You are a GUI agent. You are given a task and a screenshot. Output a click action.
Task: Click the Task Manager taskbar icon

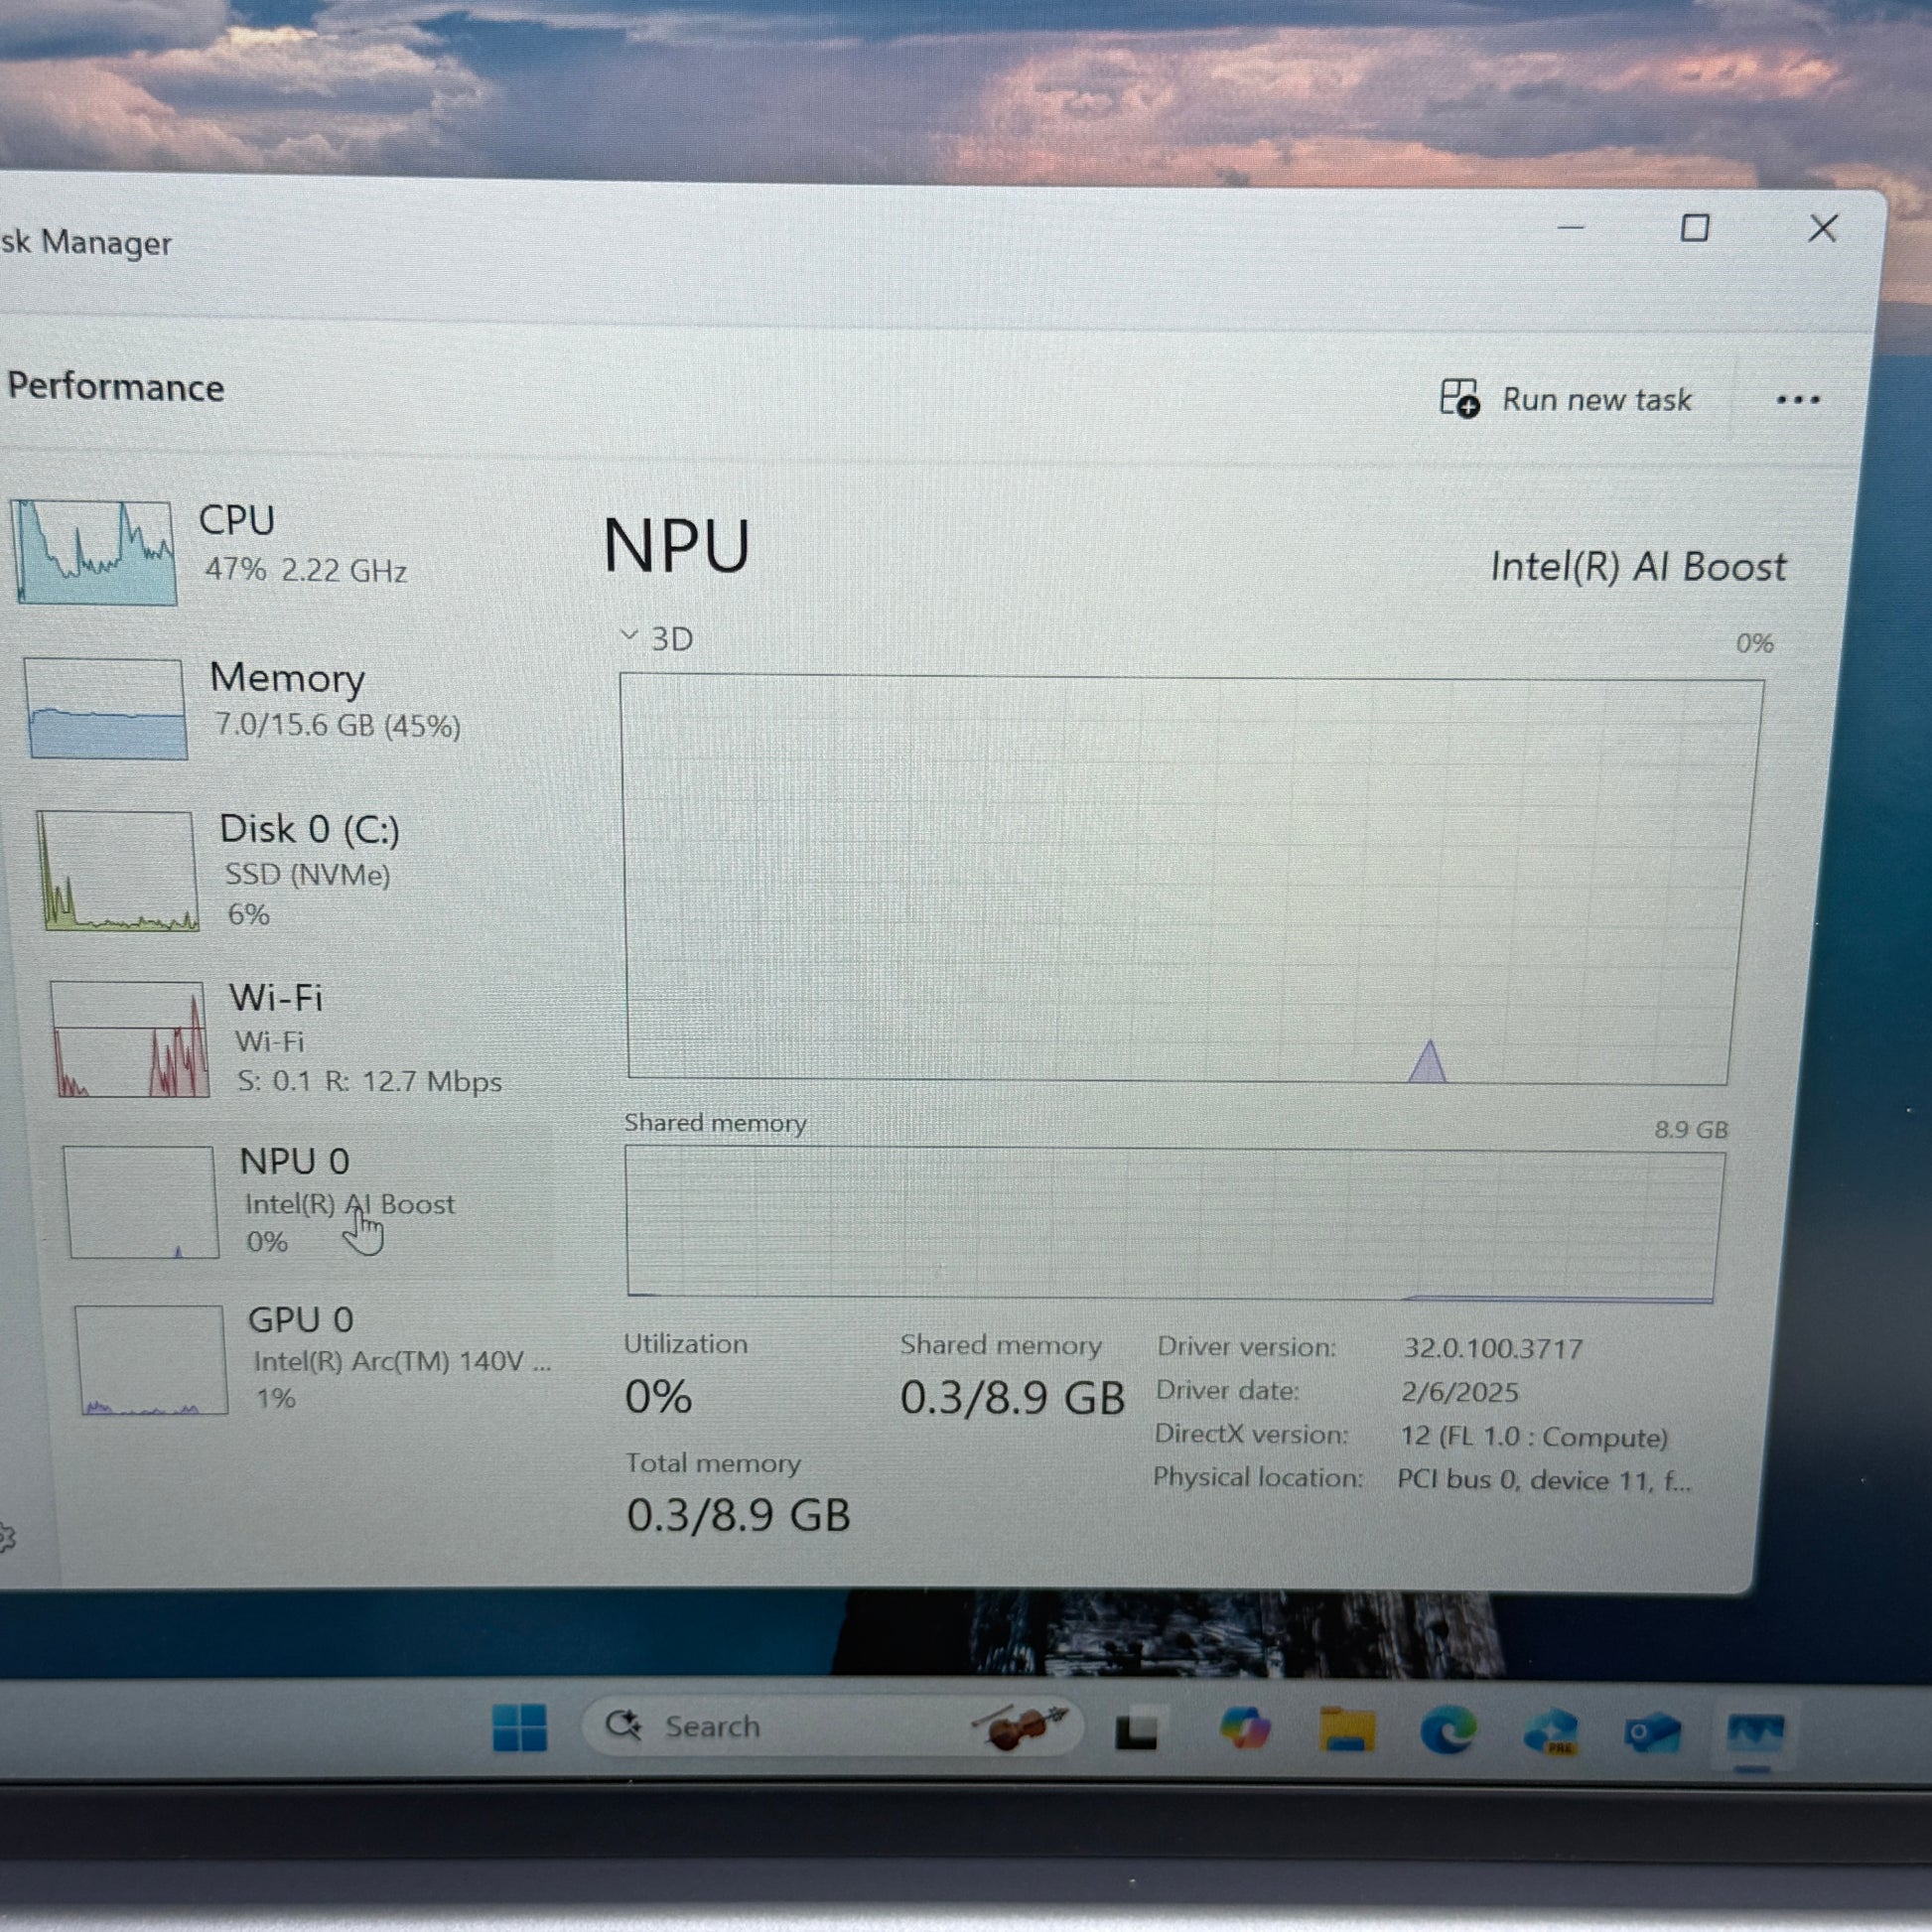[1755, 1732]
